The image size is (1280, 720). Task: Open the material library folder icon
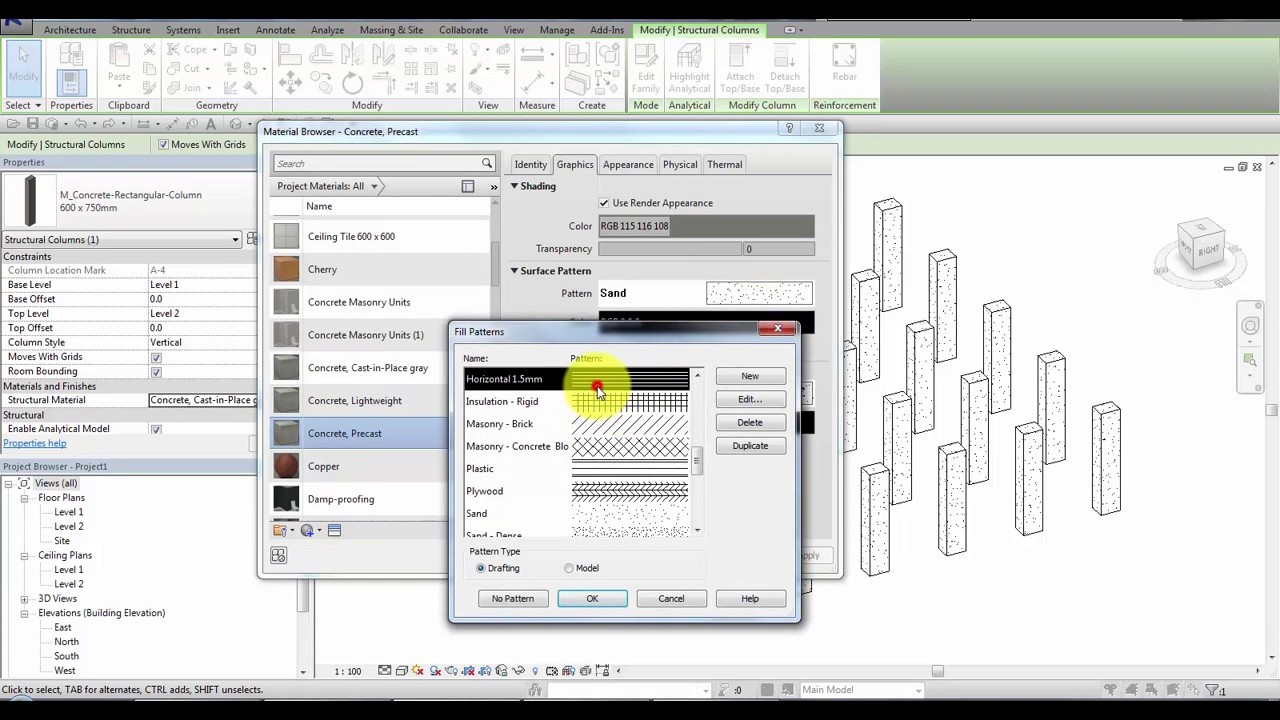(280, 531)
